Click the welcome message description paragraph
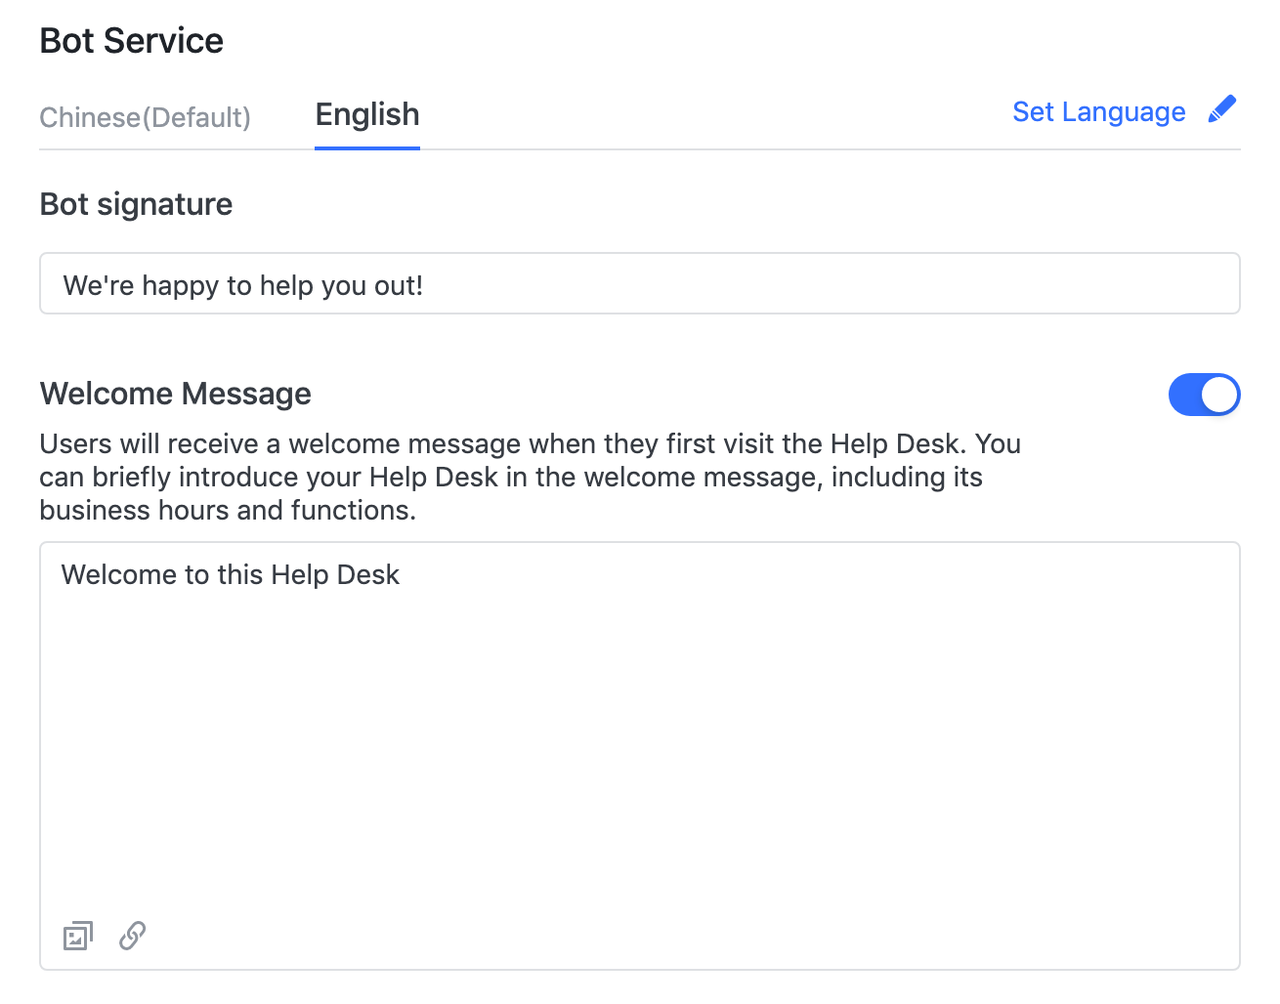Viewport: 1280px width, 1004px height. [x=530, y=477]
